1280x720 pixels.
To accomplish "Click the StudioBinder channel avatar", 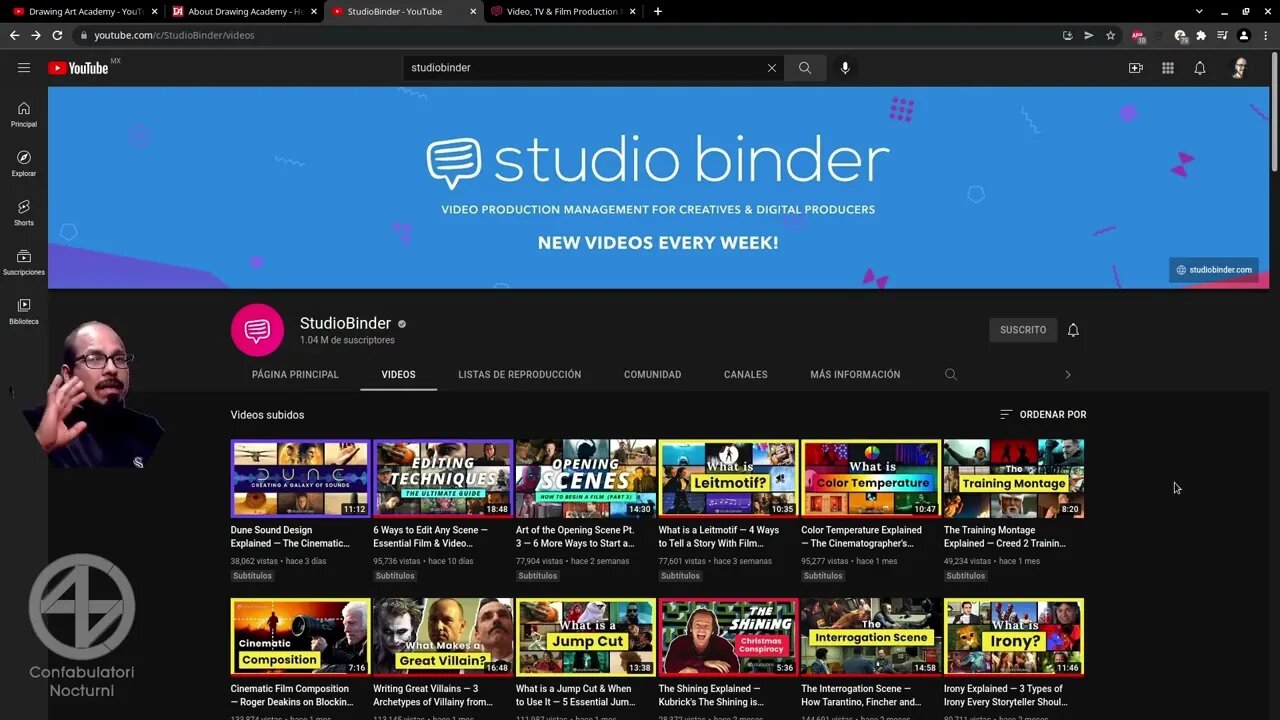I will (257, 330).
